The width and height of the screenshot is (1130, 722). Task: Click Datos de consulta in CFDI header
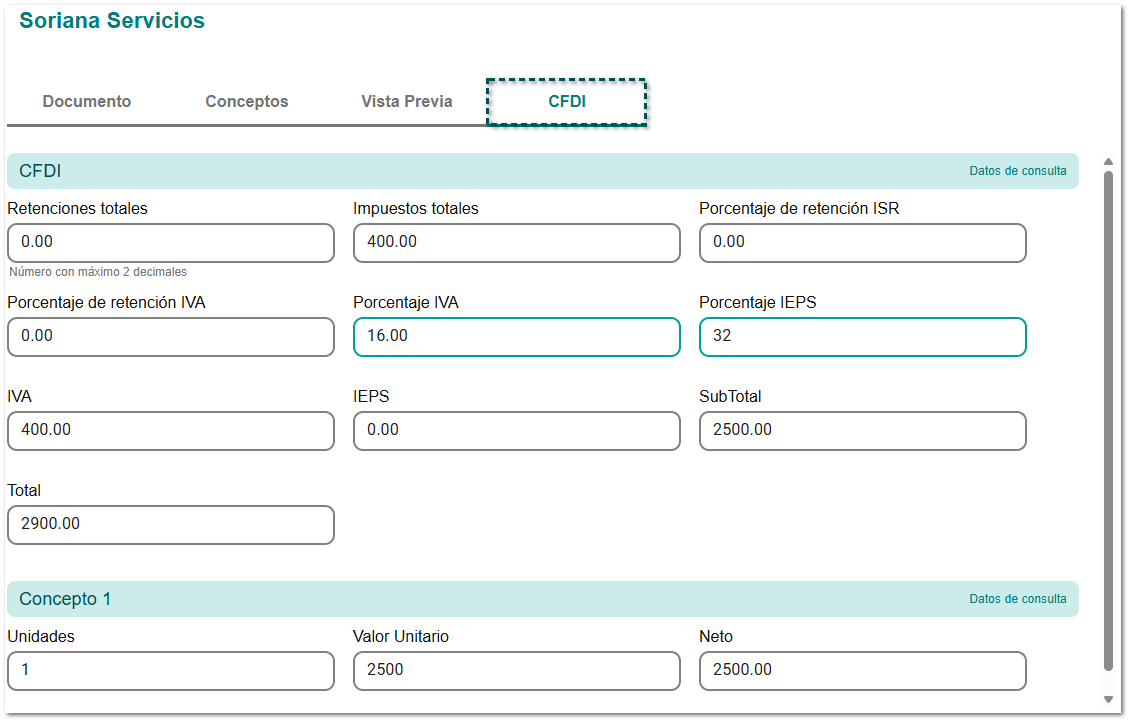1017,171
